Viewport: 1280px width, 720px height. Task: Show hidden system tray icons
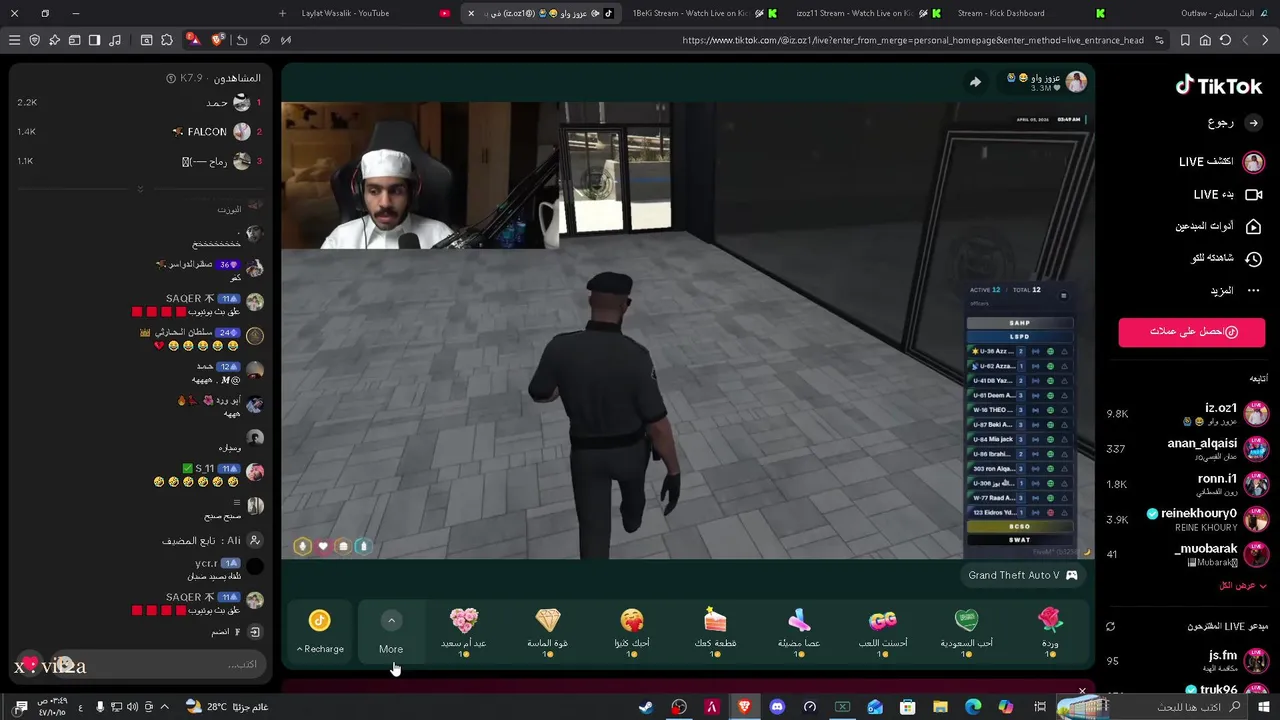pos(165,707)
